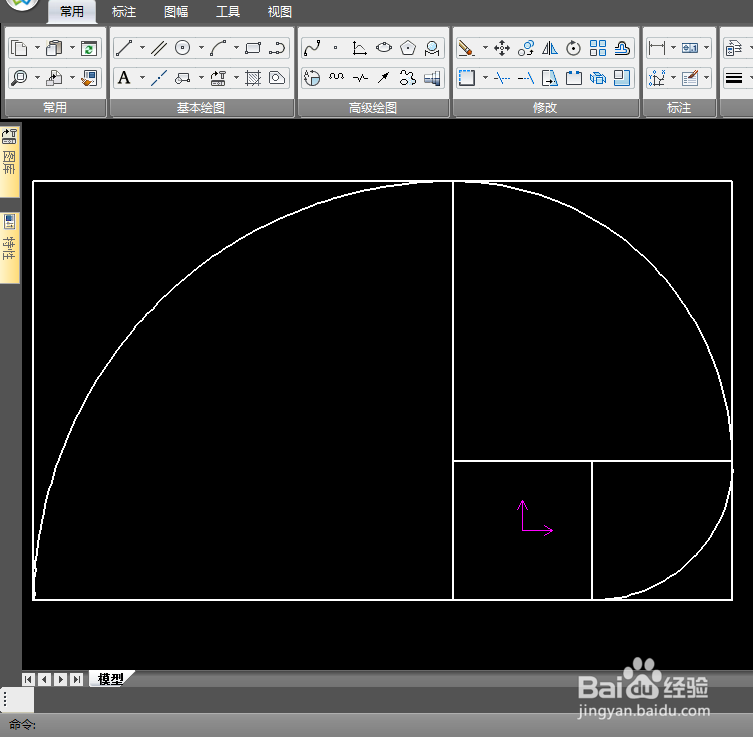The image size is (753, 737).
Task: Select the Spline curve tool
Action: tap(312, 48)
